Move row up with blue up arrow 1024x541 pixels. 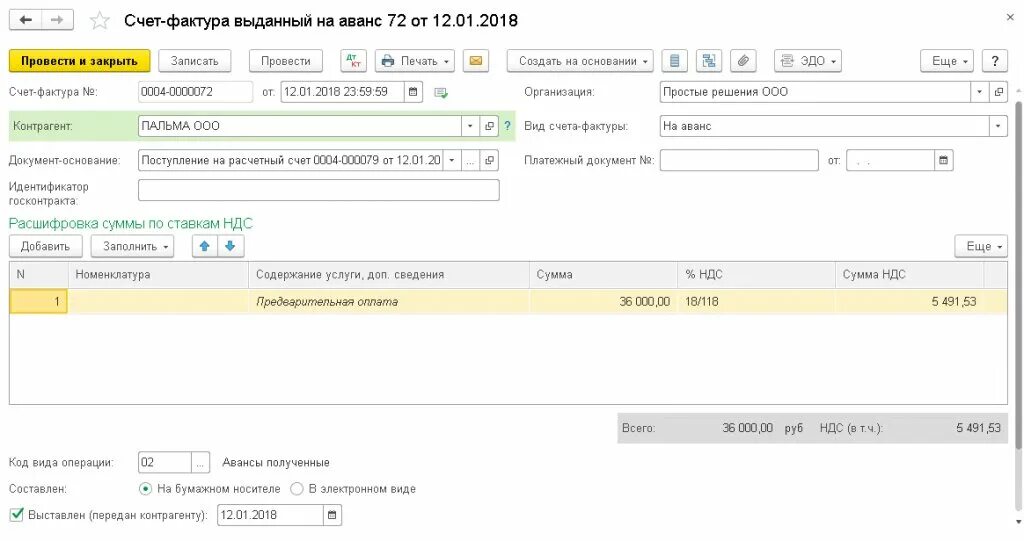204,246
